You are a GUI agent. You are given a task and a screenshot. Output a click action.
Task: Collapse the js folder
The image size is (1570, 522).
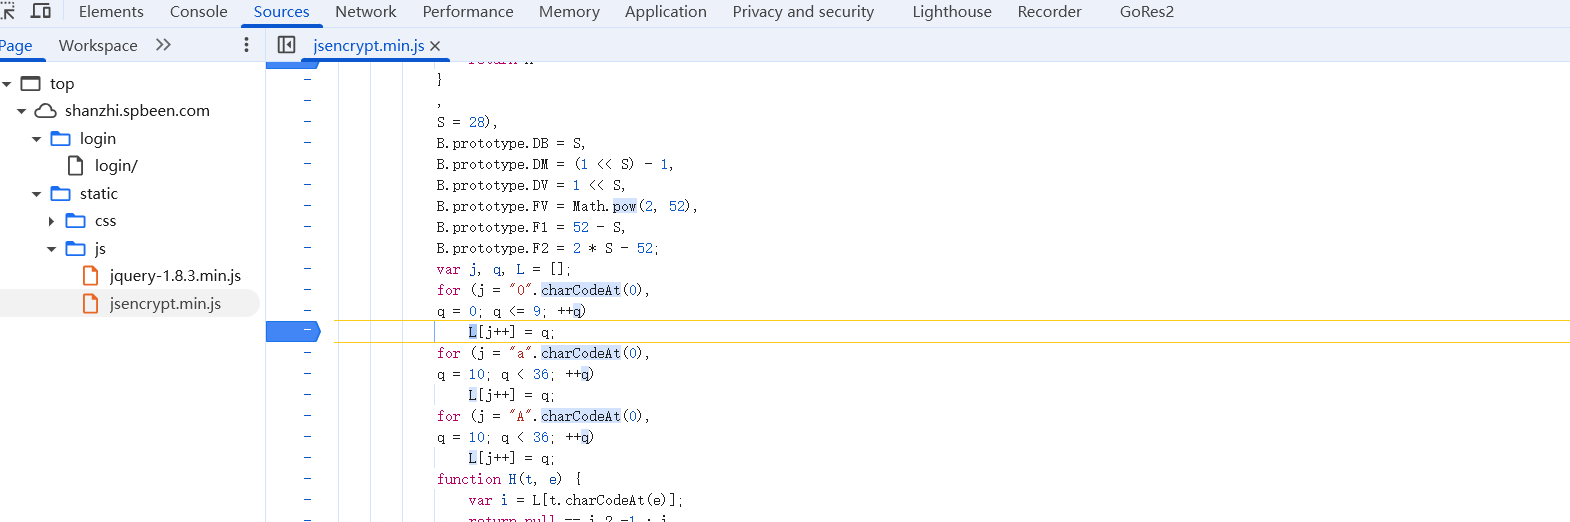pos(52,249)
